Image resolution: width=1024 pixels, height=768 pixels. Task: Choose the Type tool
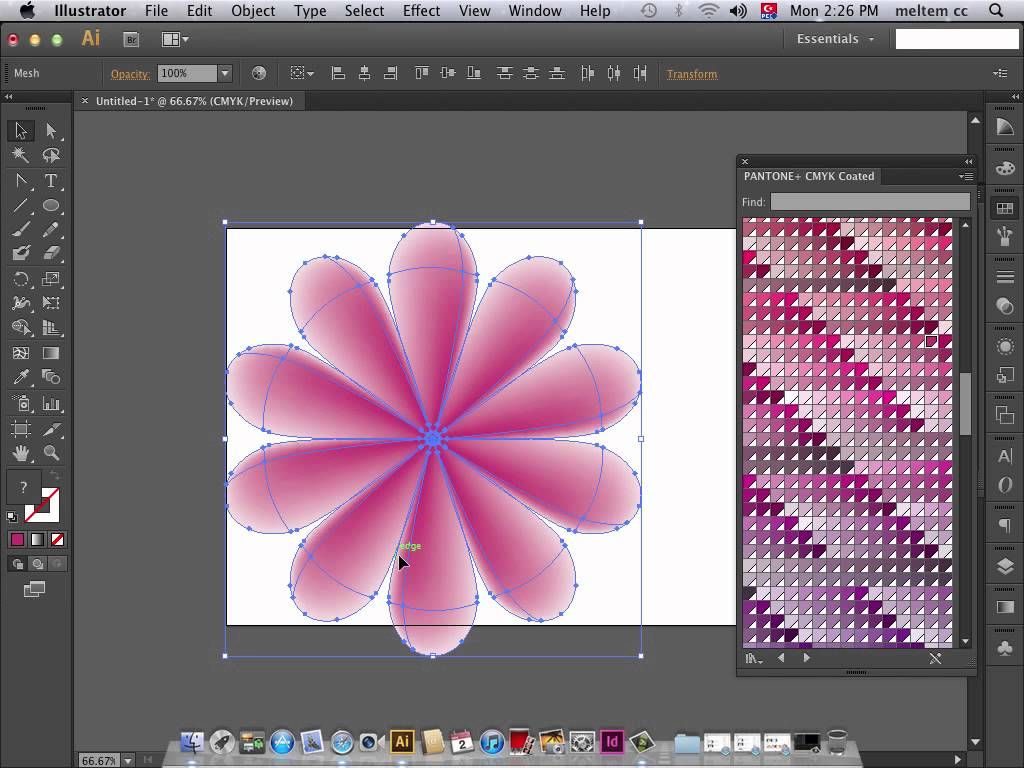(51, 180)
